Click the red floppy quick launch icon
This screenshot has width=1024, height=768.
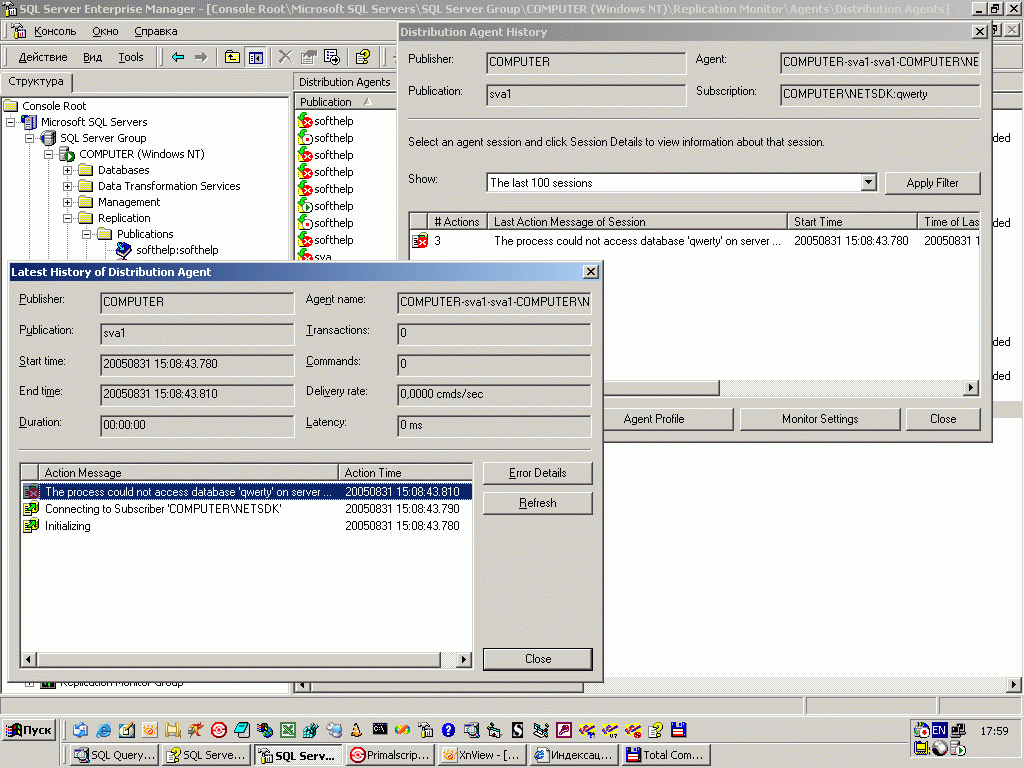pyautogui.click(x=679, y=730)
